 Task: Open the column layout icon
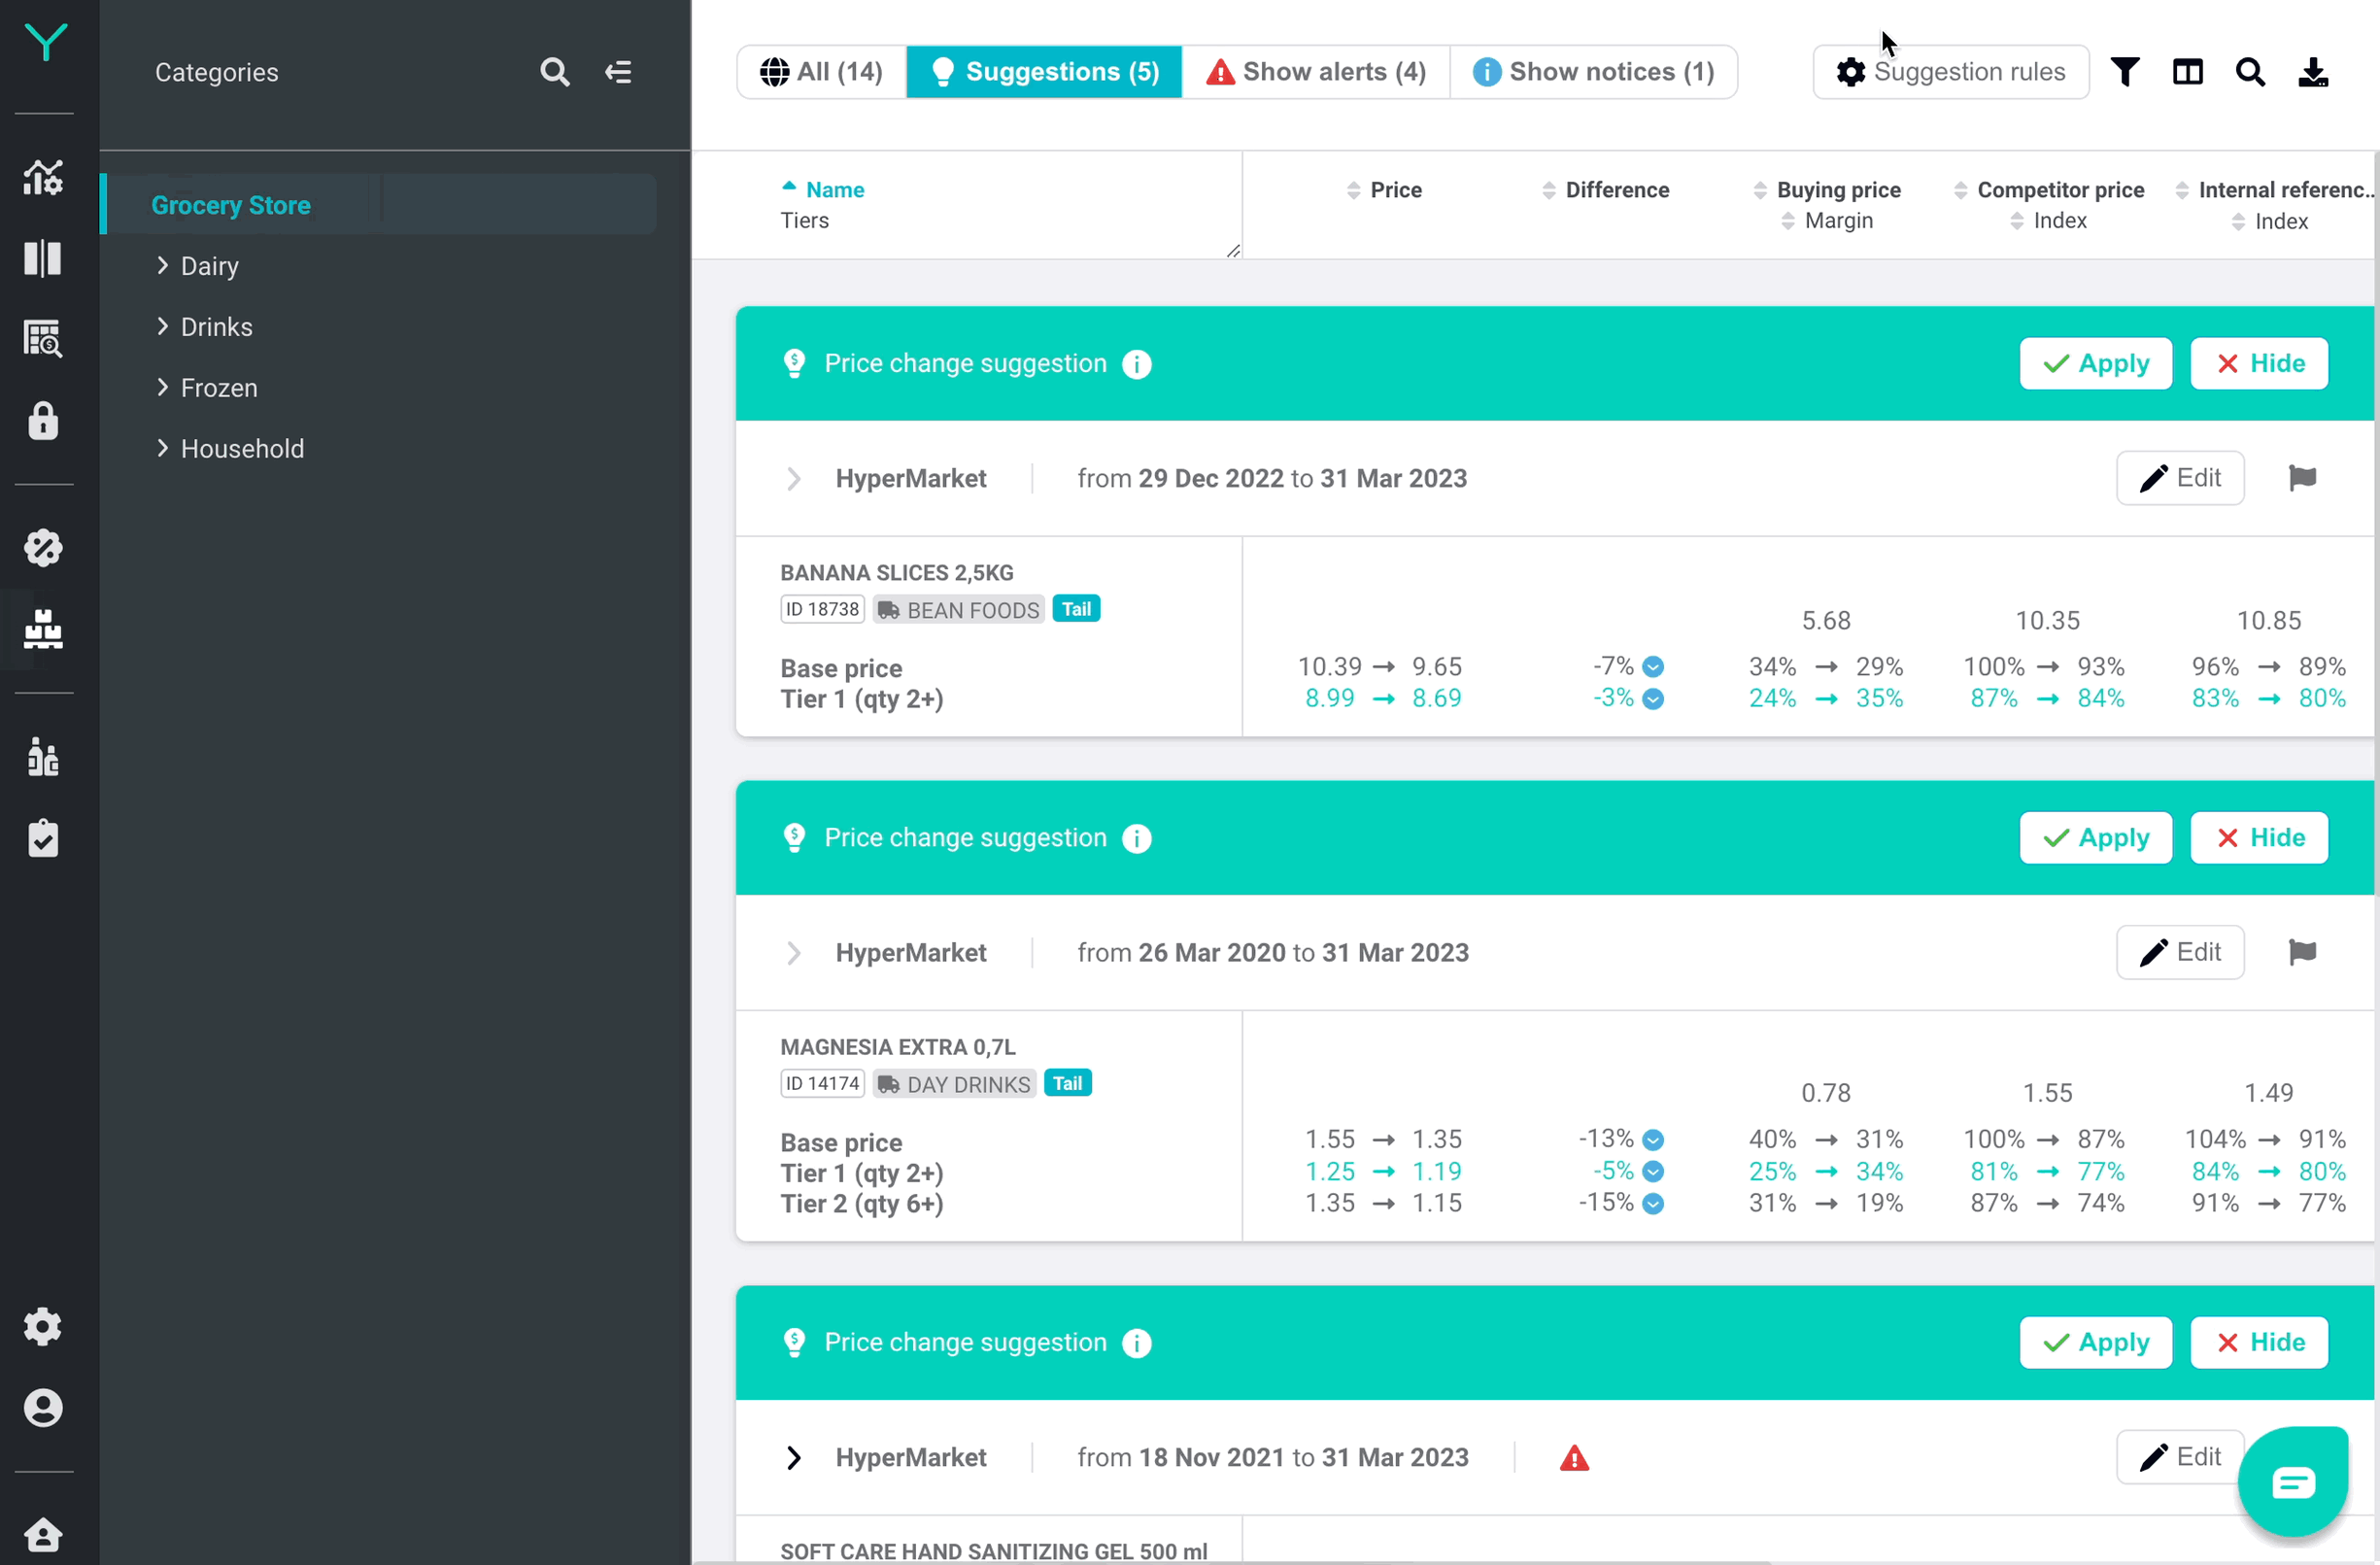(x=2188, y=72)
